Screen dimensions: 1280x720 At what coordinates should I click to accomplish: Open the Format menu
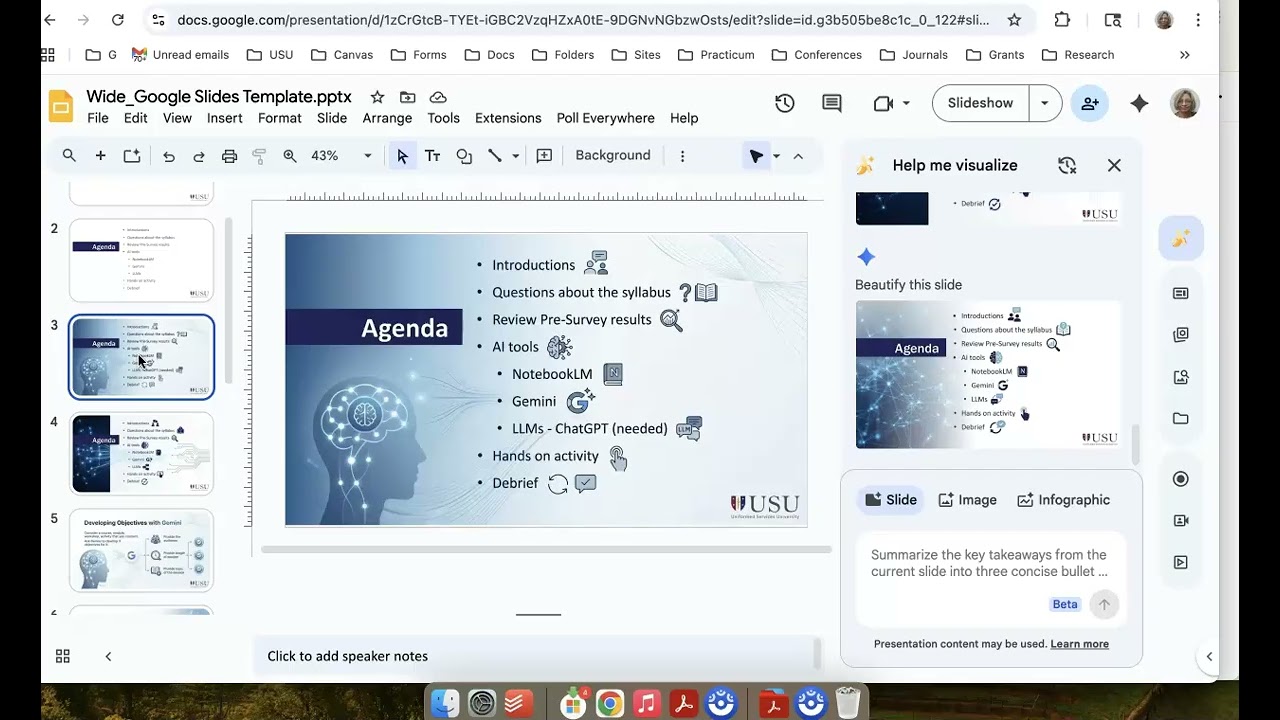coord(280,118)
